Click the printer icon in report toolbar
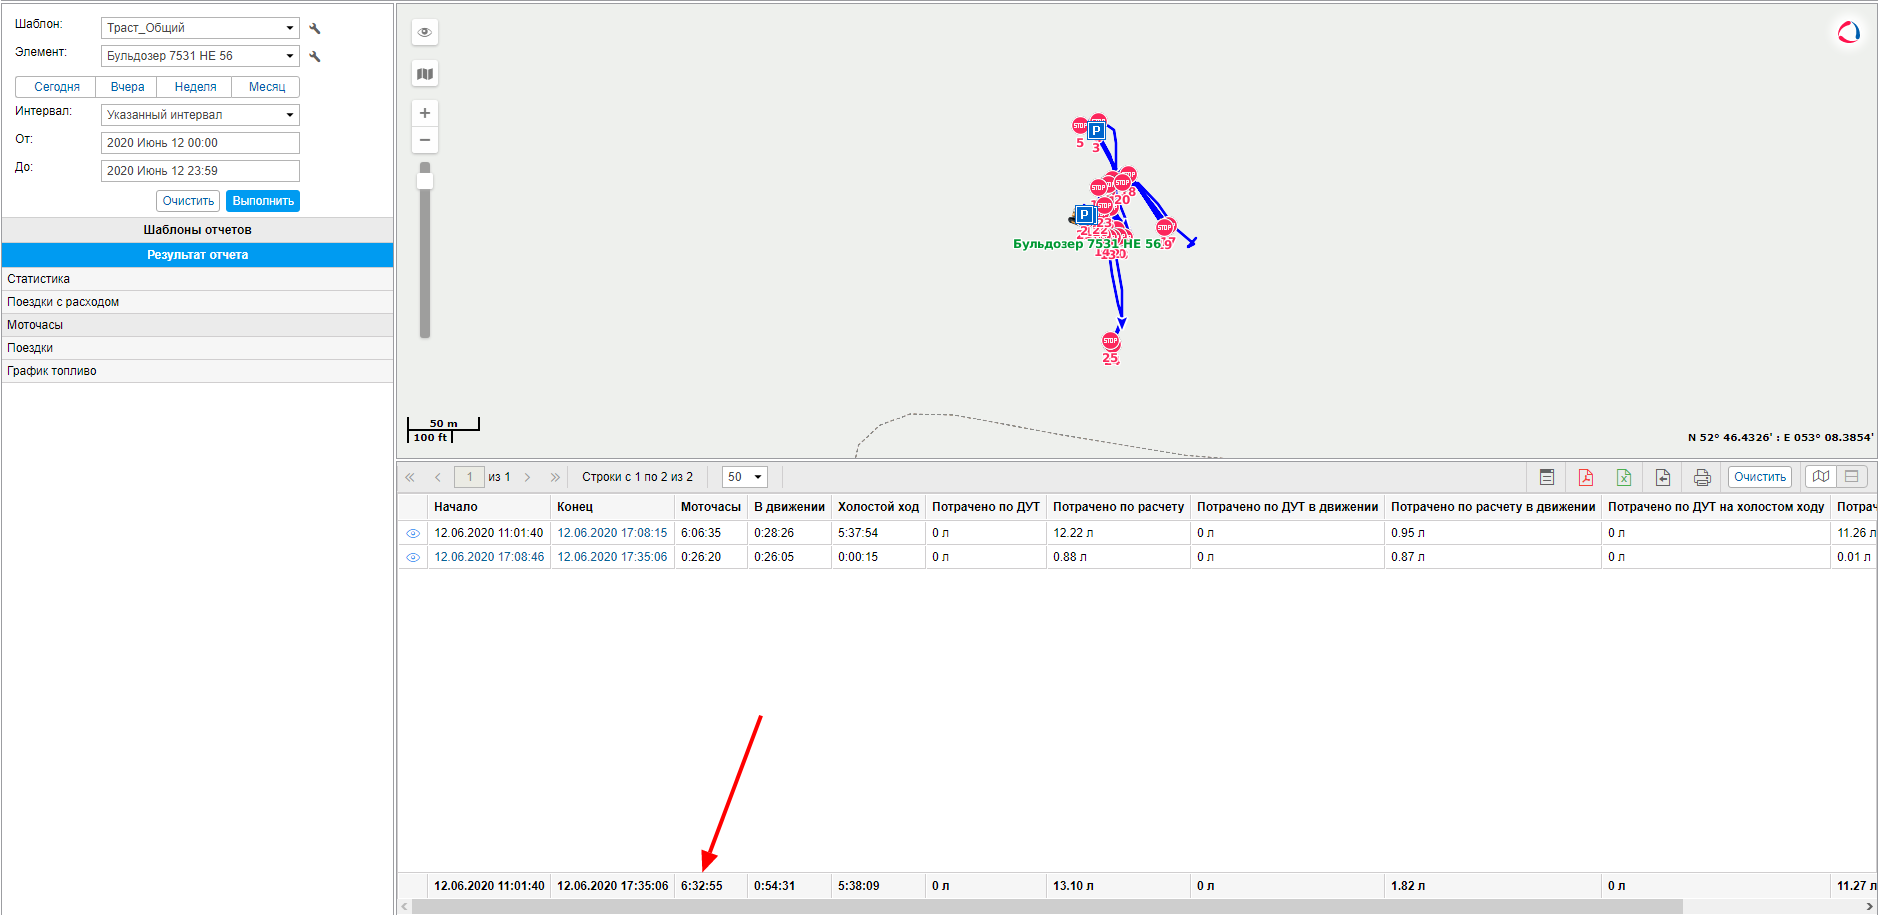The width and height of the screenshot is (1878, 915). click(1702, 477)
